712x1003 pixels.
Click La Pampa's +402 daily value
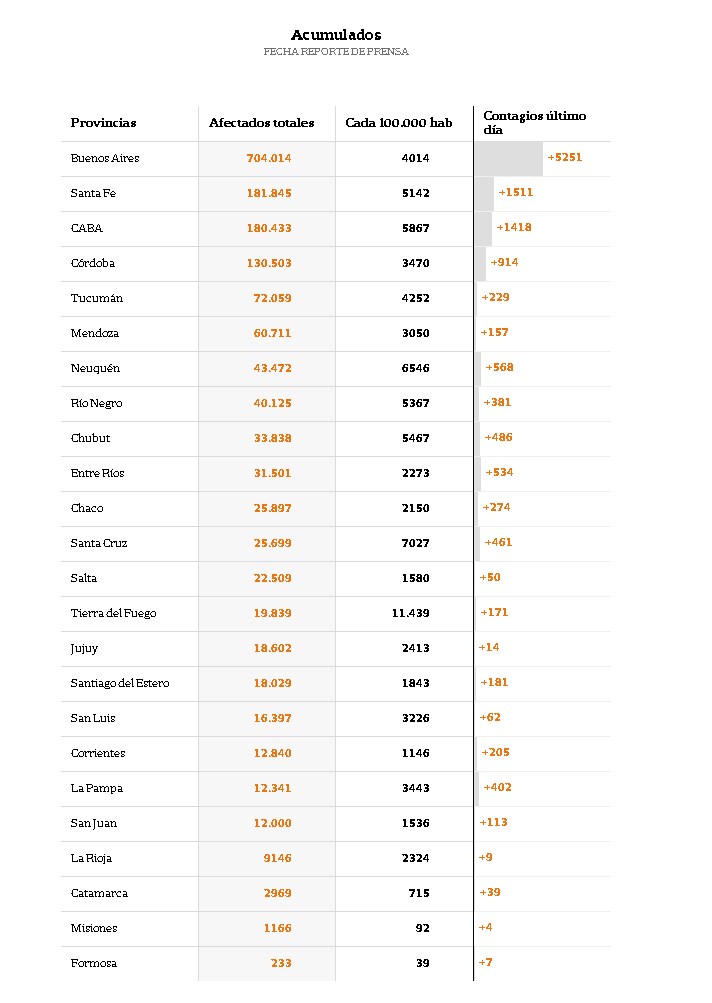coord(497,788)
